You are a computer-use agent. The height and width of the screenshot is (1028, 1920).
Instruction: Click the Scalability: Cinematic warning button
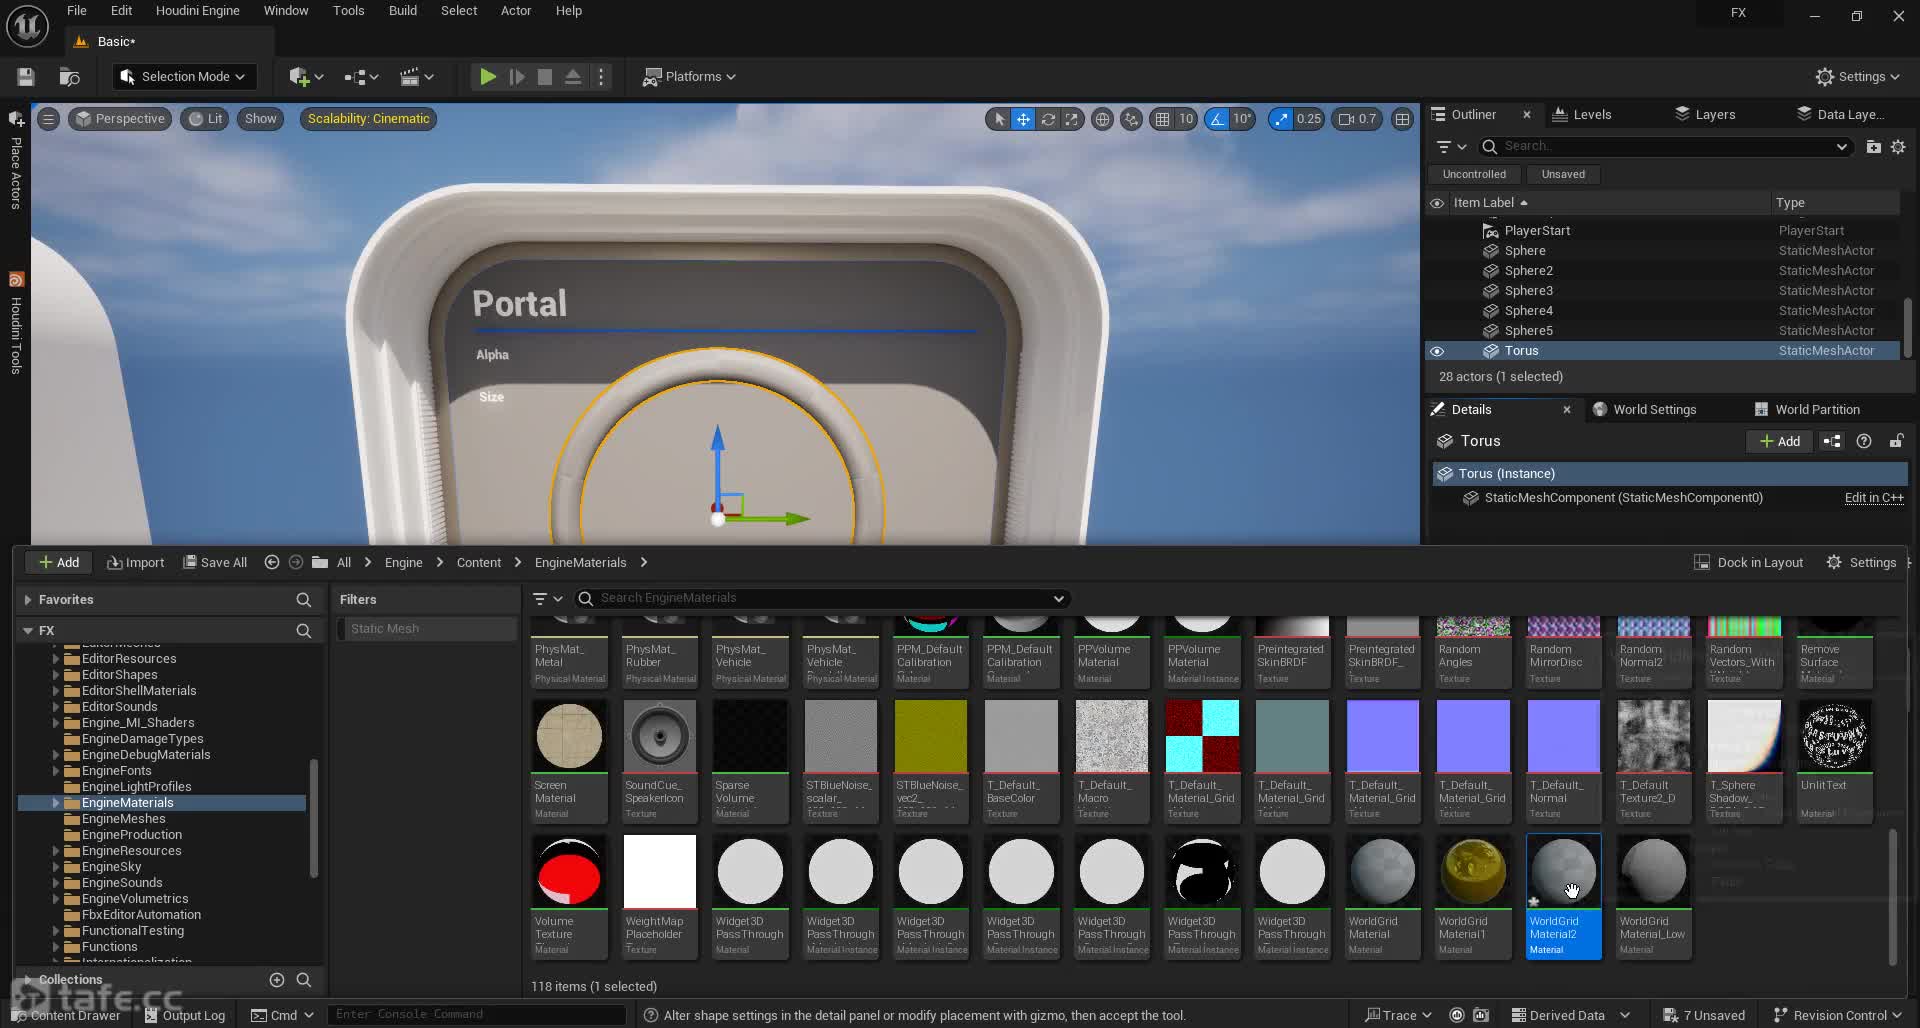coord(368,119)
